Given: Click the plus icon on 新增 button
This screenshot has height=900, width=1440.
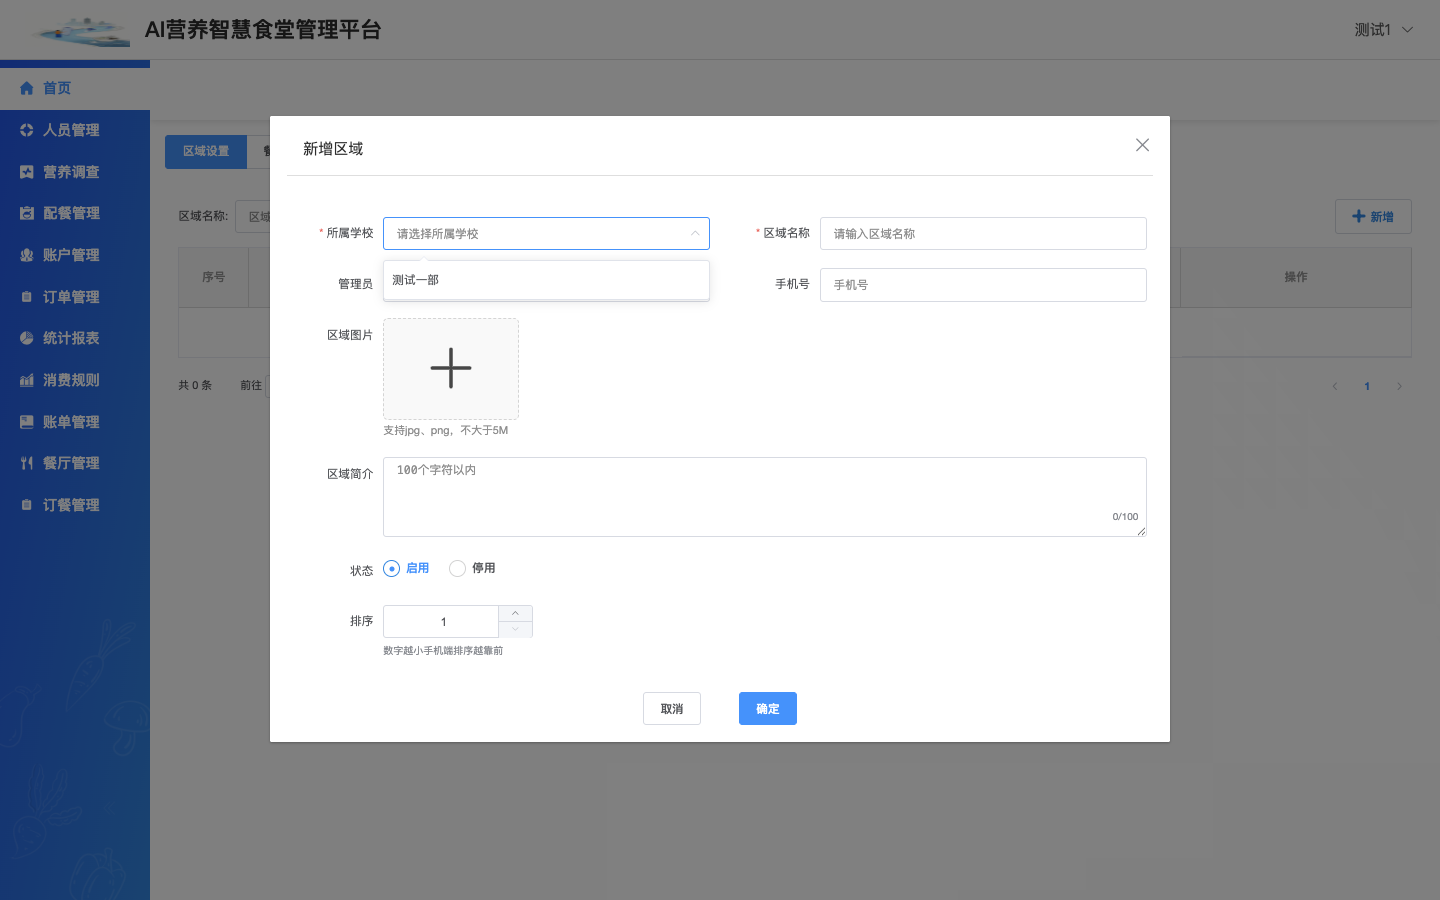Looking at the screenshot, I should (x=1358, y=216).
